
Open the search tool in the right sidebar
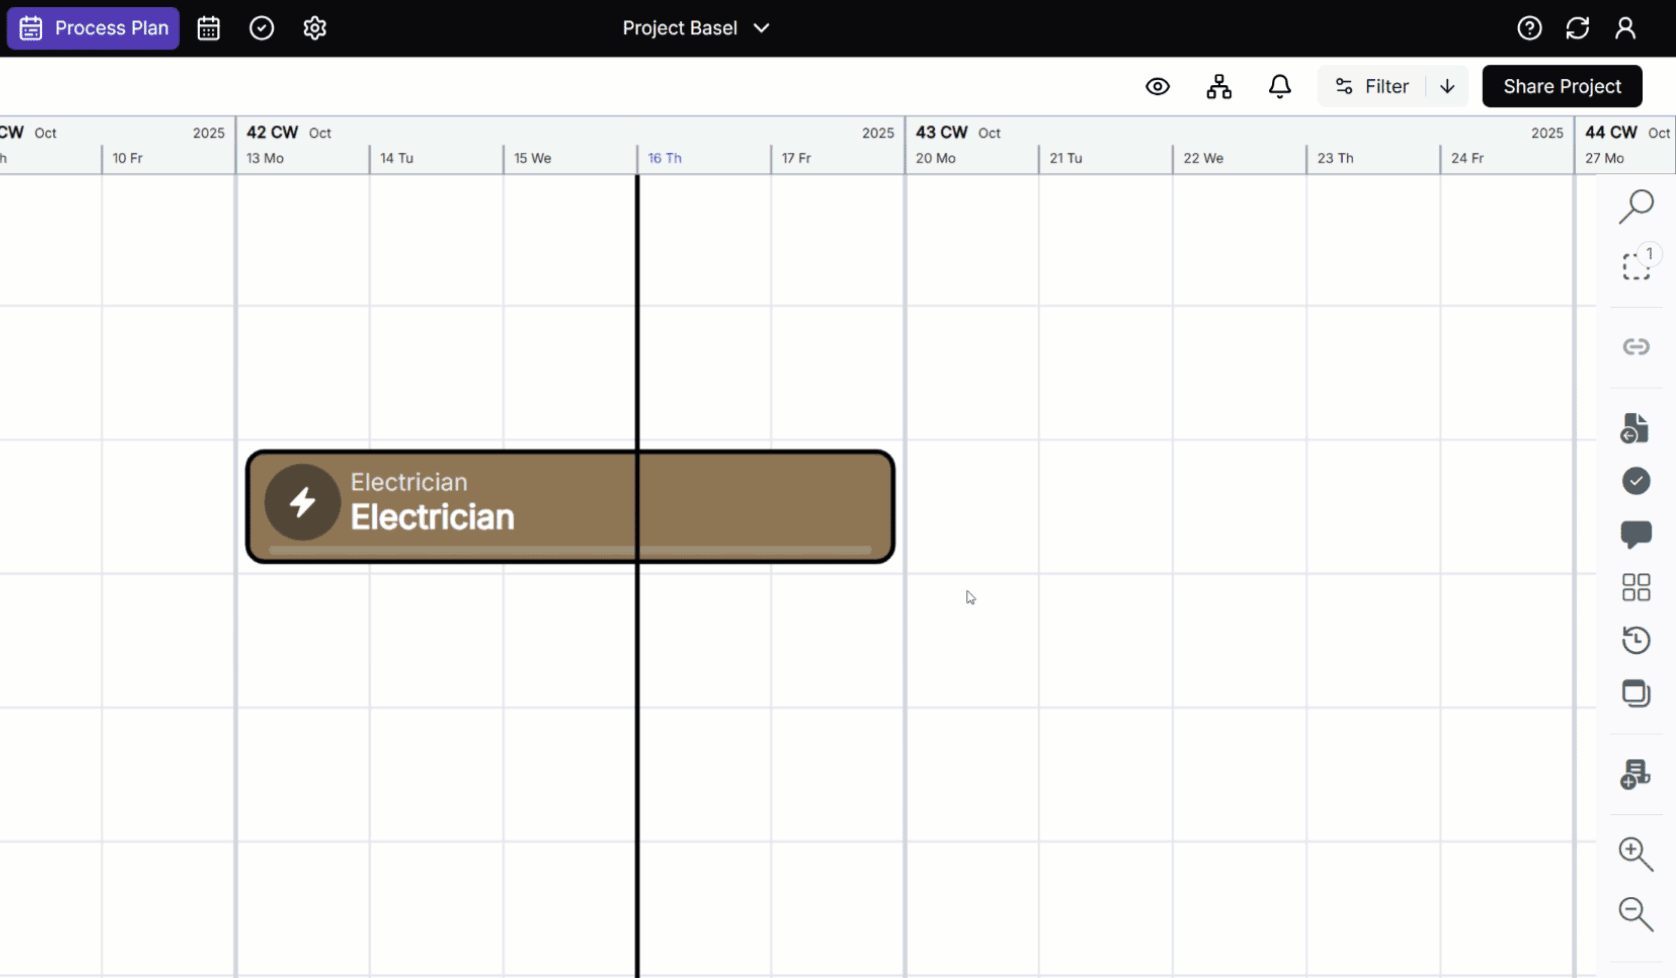[x=1637, y=206]
